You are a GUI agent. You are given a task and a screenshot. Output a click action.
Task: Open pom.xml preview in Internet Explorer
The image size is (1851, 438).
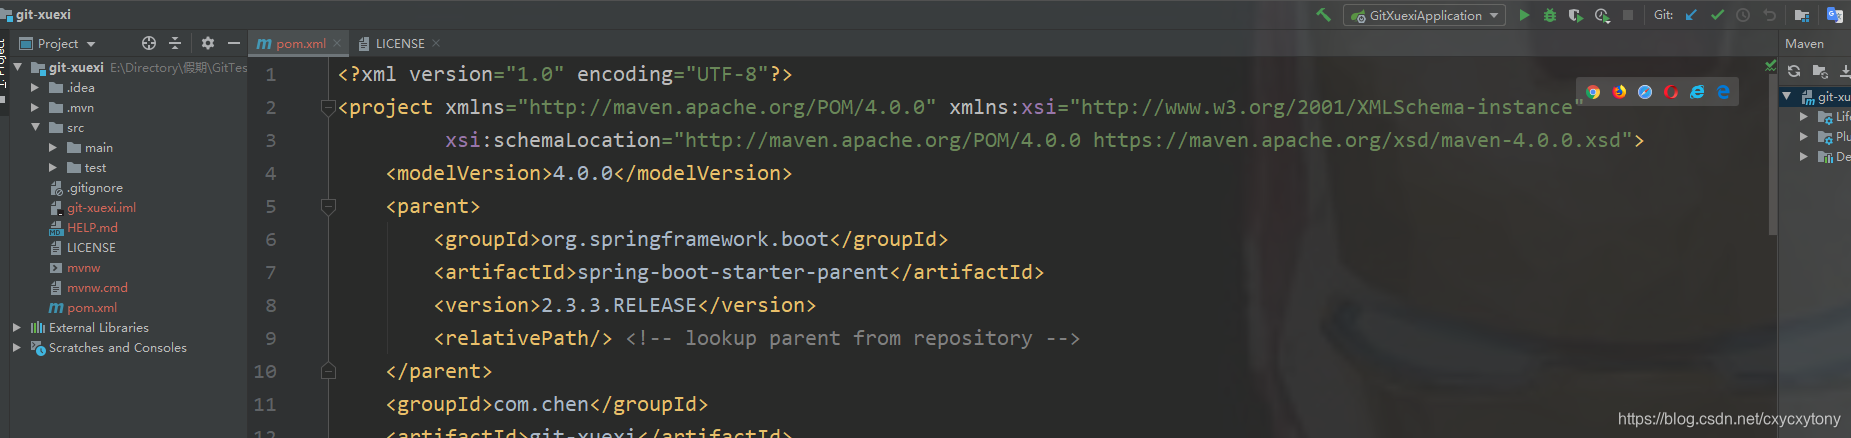pyautogui.click(x=1697, y=92)
